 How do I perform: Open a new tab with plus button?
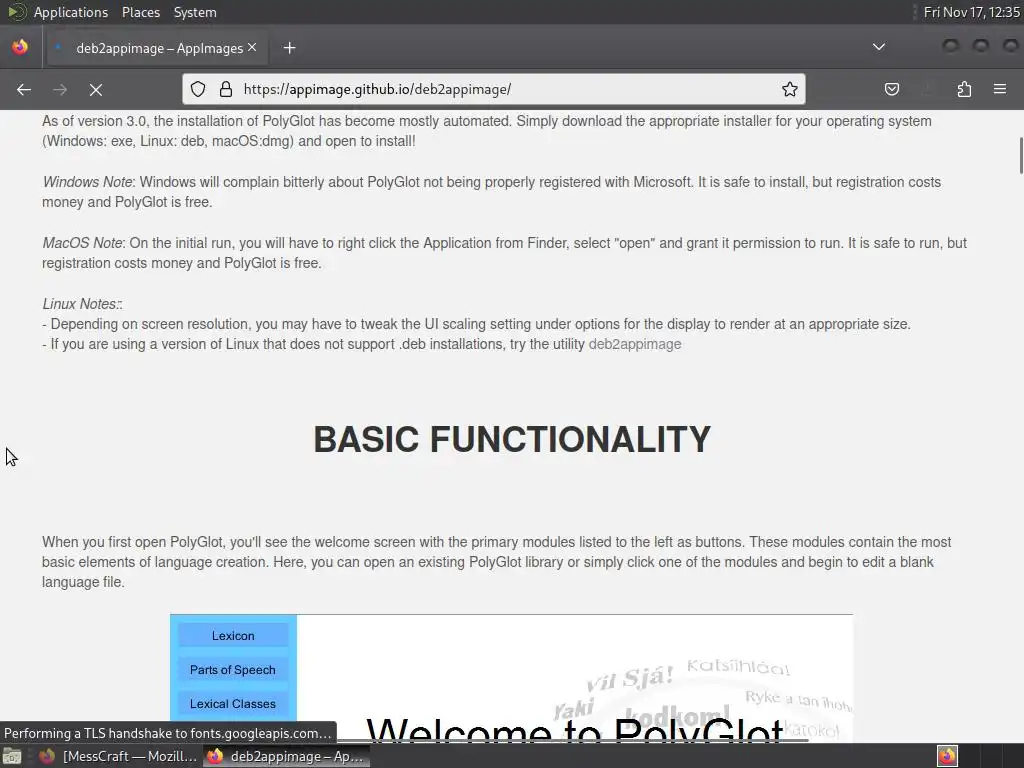[290, 48]
